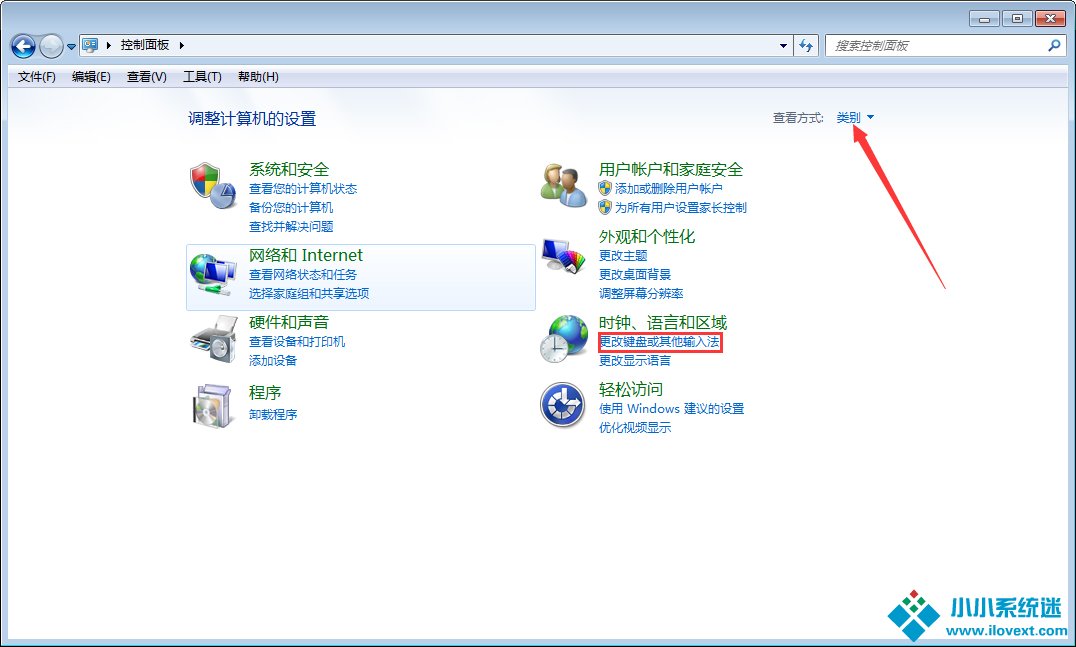Click 更改桌面背景 link
The height and width of the screenshot is (647, 1076).
pos(635,274)
